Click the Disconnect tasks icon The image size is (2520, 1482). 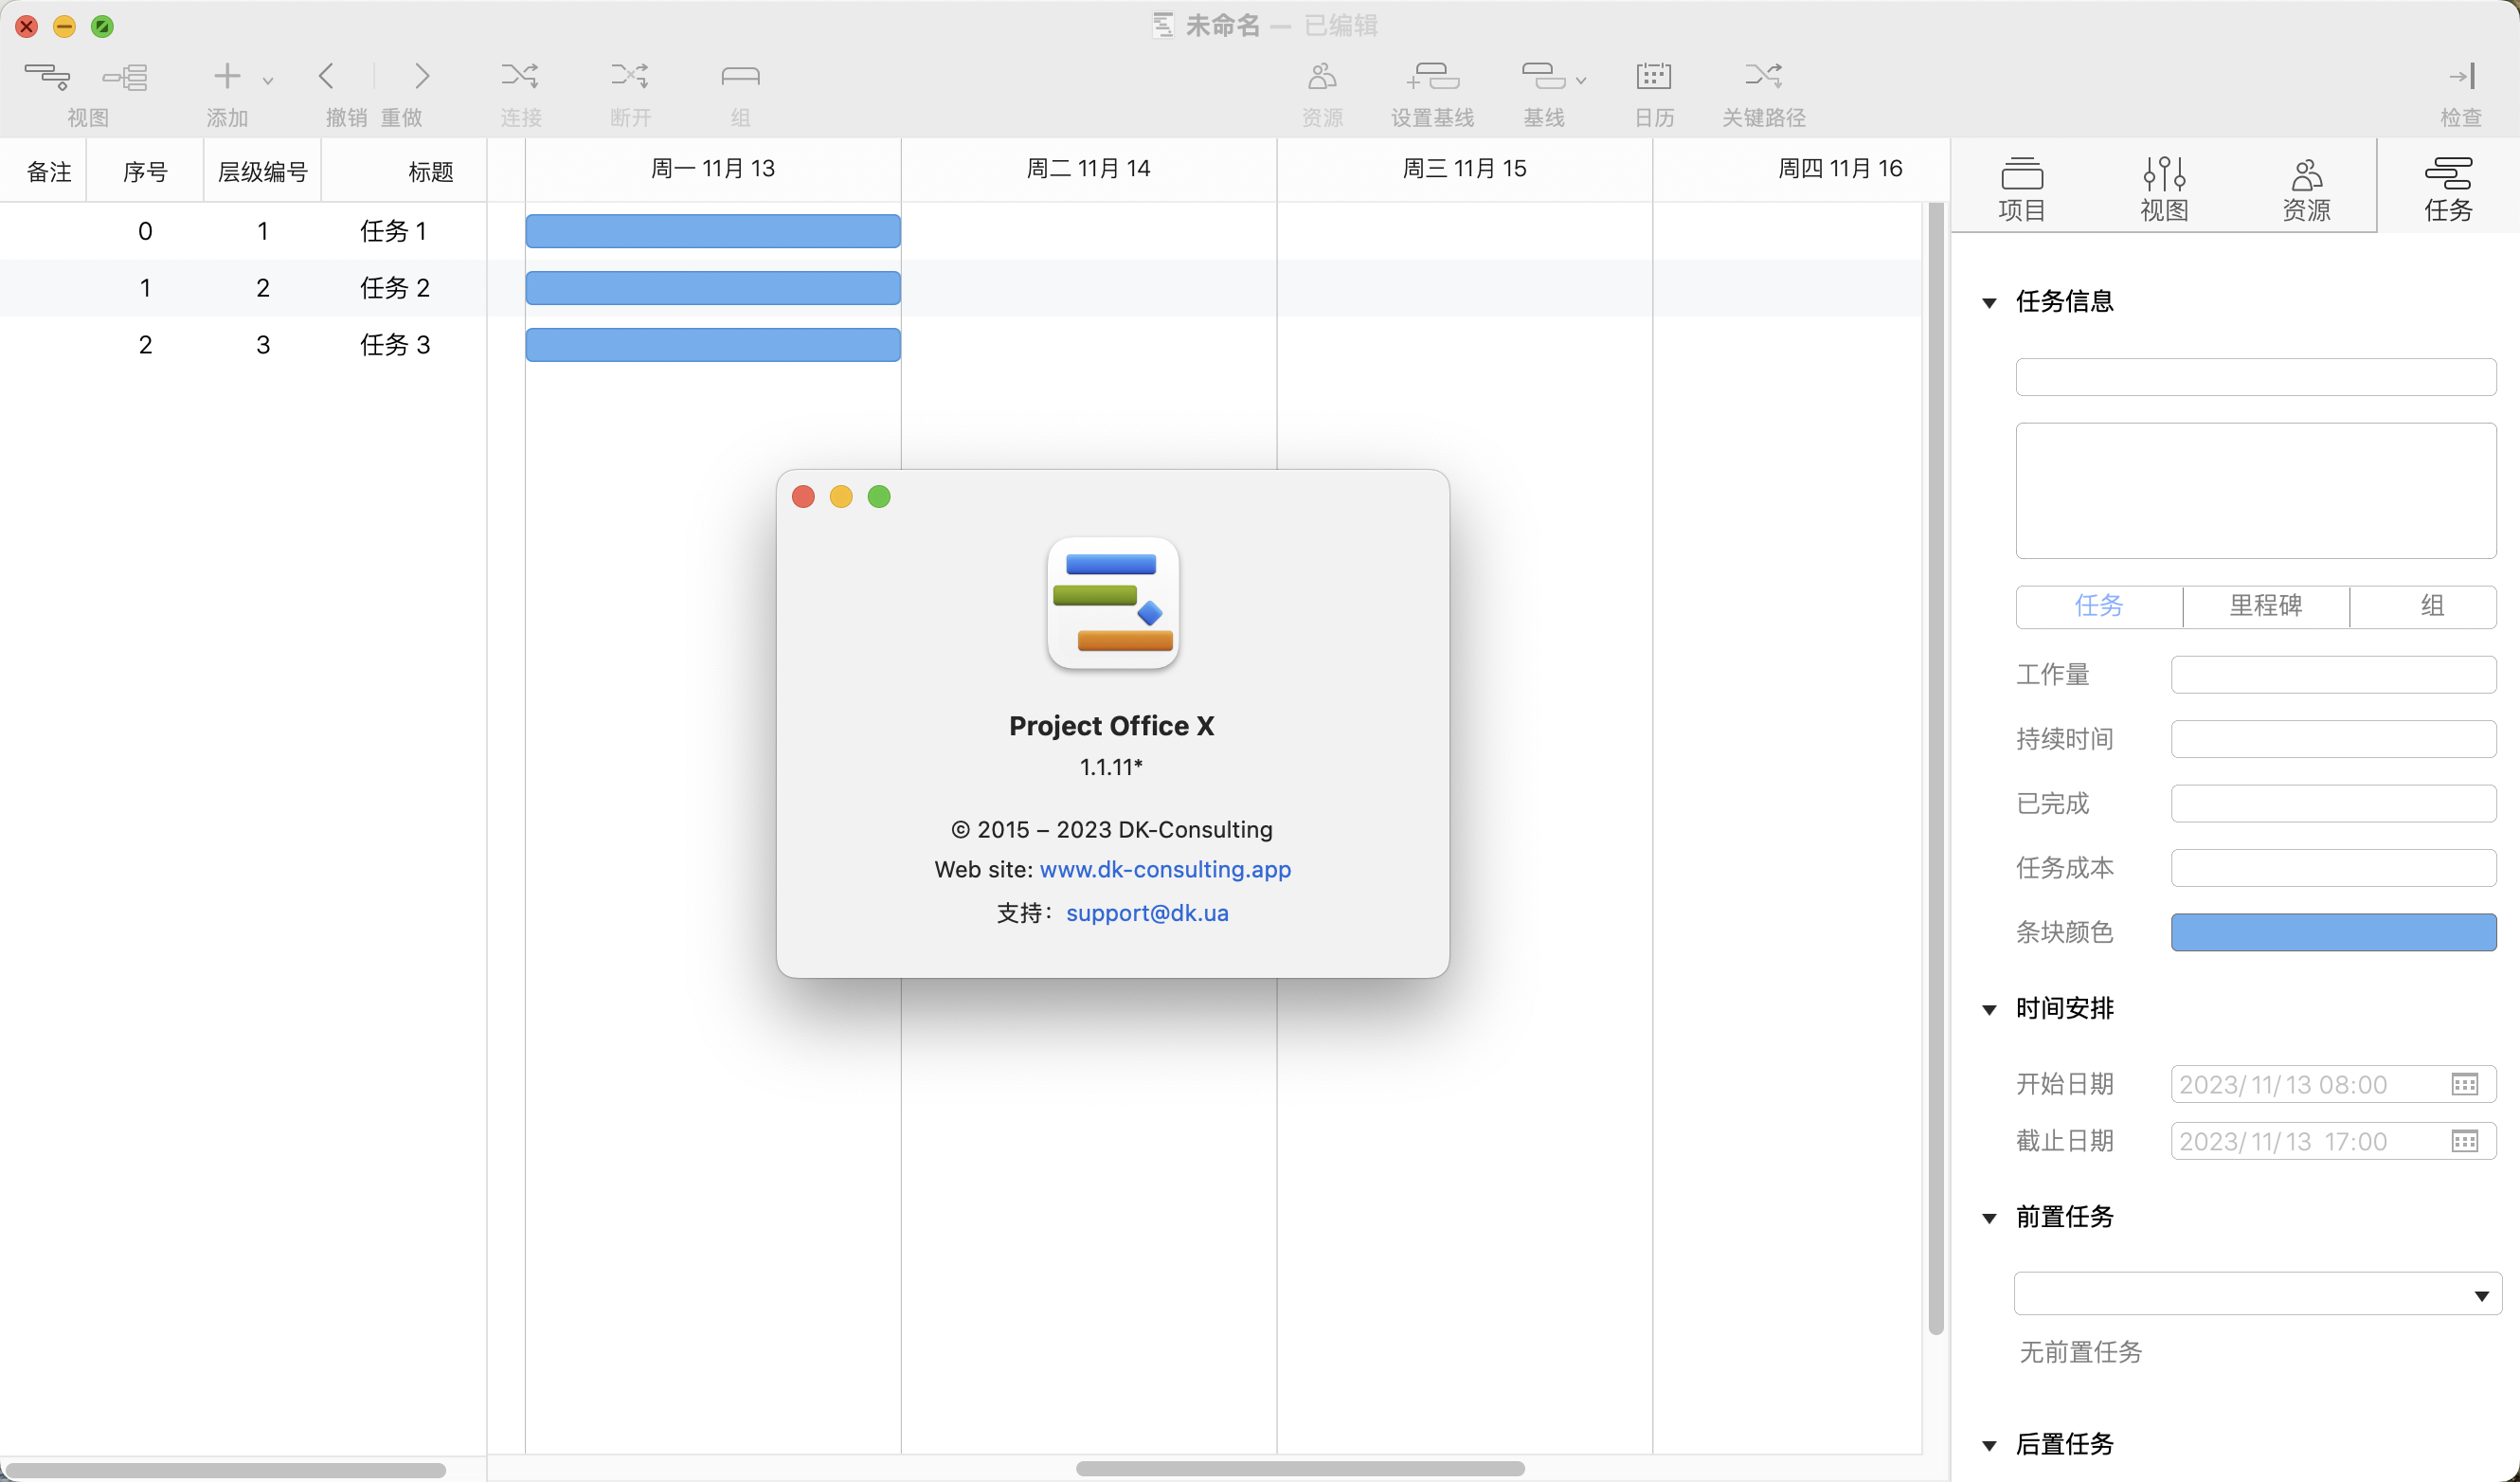(630, 76)
